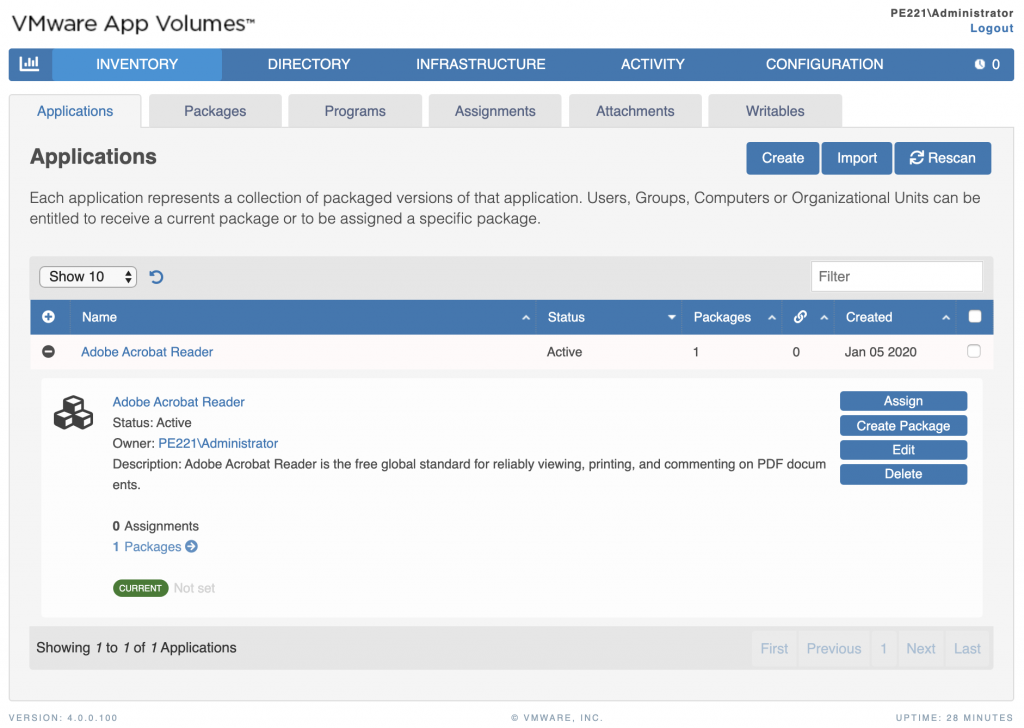Click inside the Filter input field
This screenshot has width=1024, height=728.
point(896,276)
